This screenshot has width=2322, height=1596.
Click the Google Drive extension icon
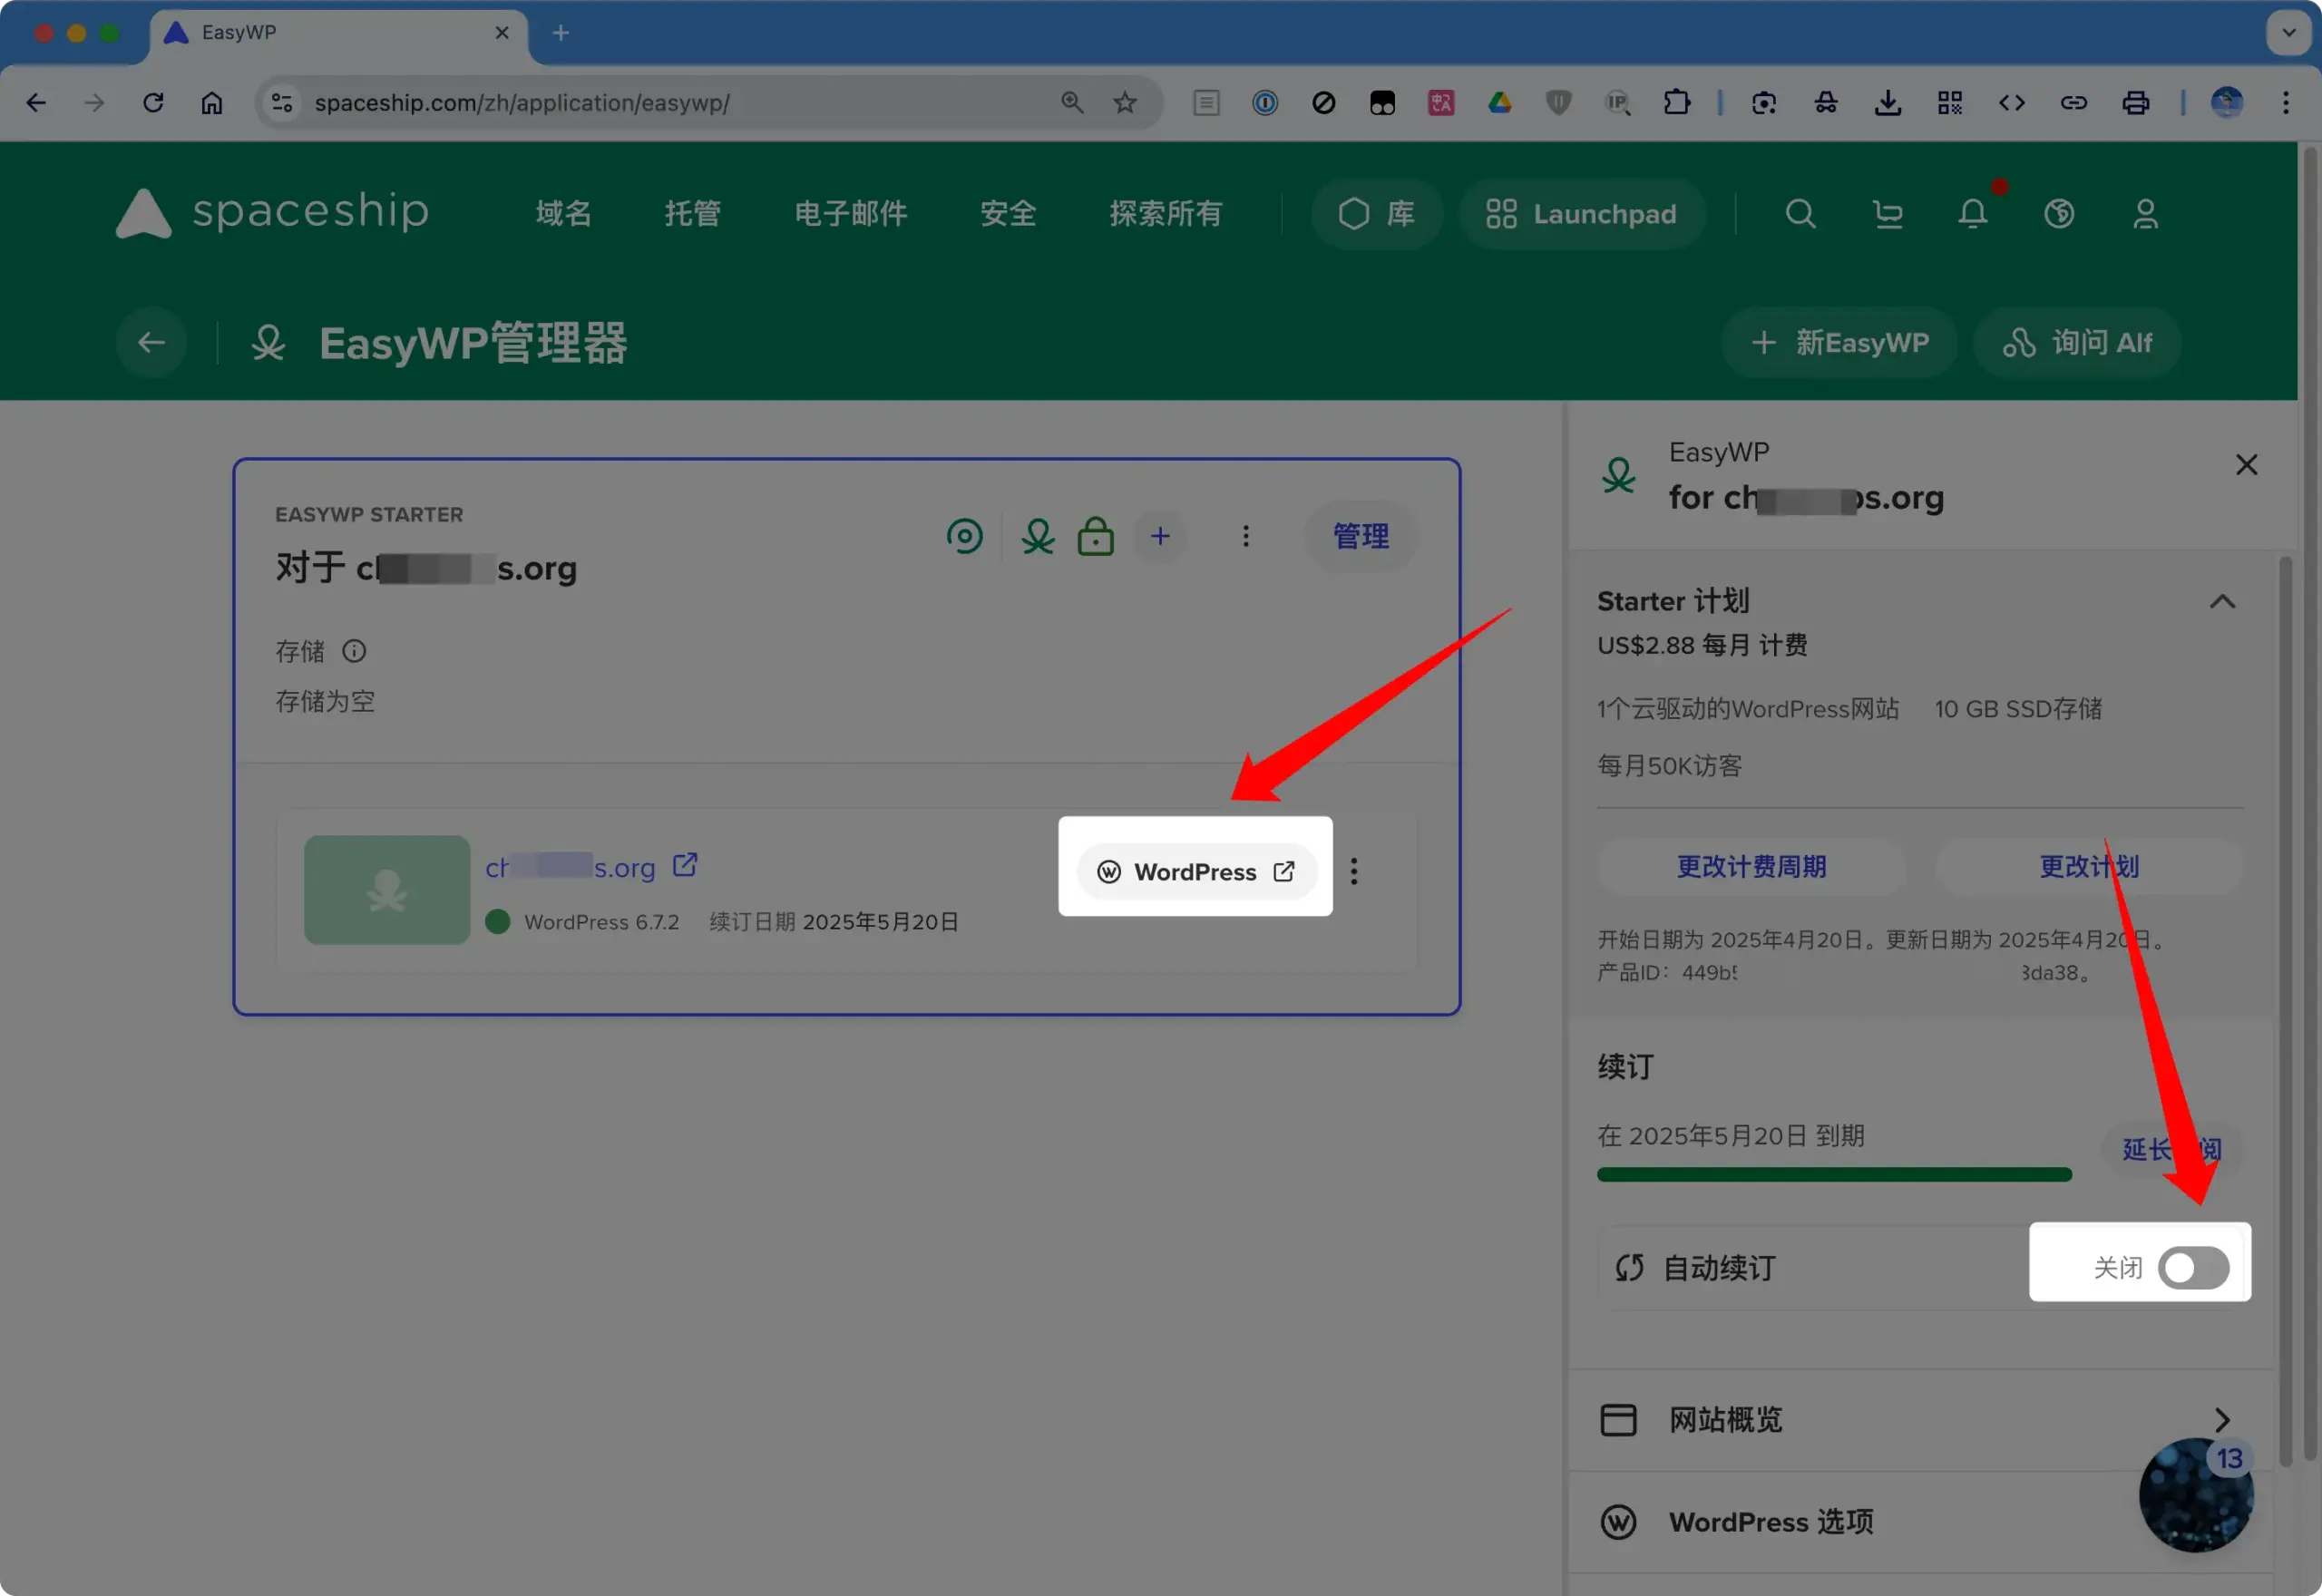pyautogui.click(x=1499, y=102)
